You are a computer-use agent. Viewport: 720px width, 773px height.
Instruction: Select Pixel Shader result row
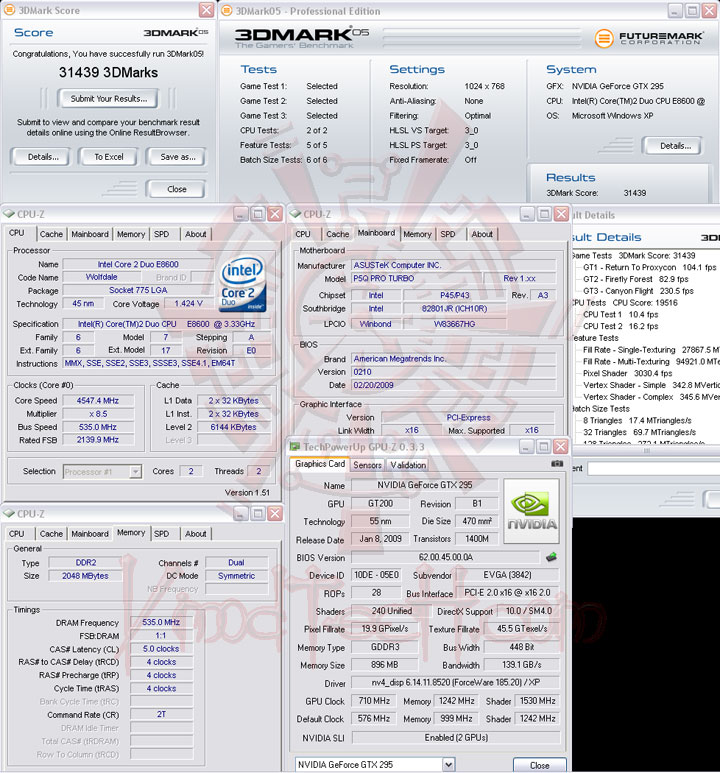pyautogui.click(x=627, y=373)
